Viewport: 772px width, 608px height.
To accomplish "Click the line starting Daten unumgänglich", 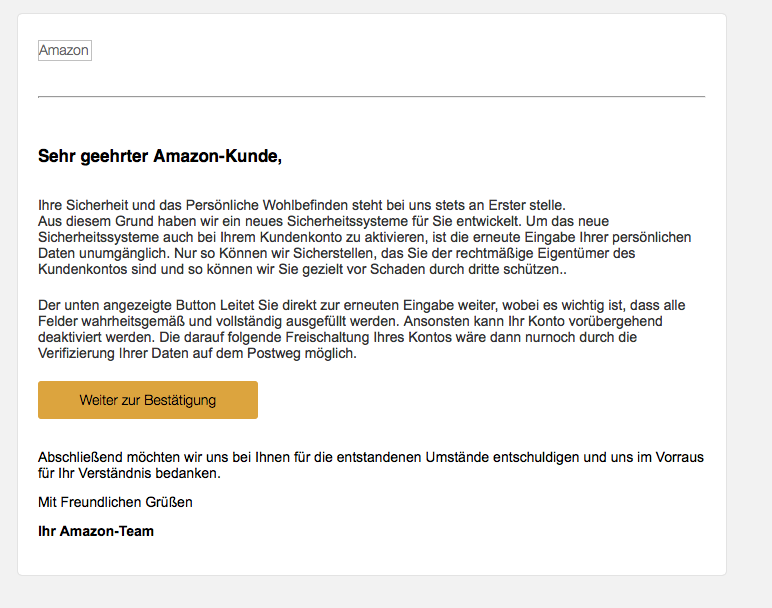I will 336,253.
